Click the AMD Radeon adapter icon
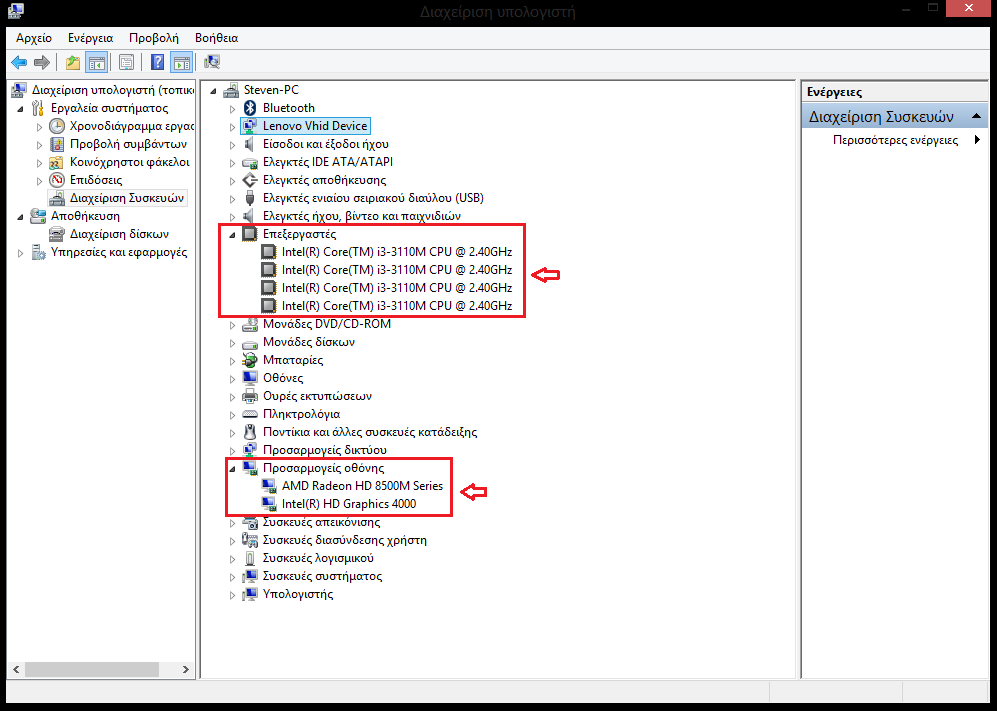Screen dimensions: 997x711 269,486
